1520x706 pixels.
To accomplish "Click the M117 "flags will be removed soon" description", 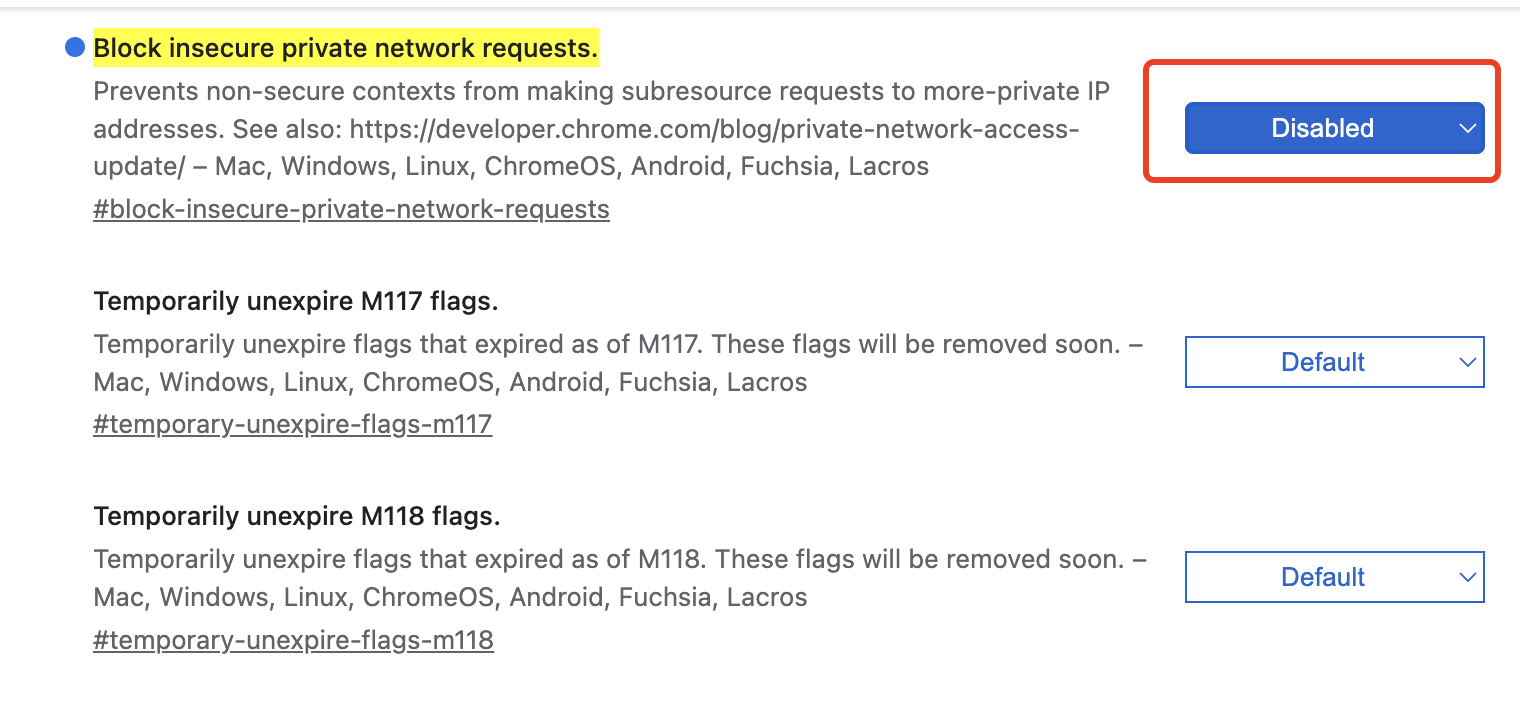I will tap(618, 345).
